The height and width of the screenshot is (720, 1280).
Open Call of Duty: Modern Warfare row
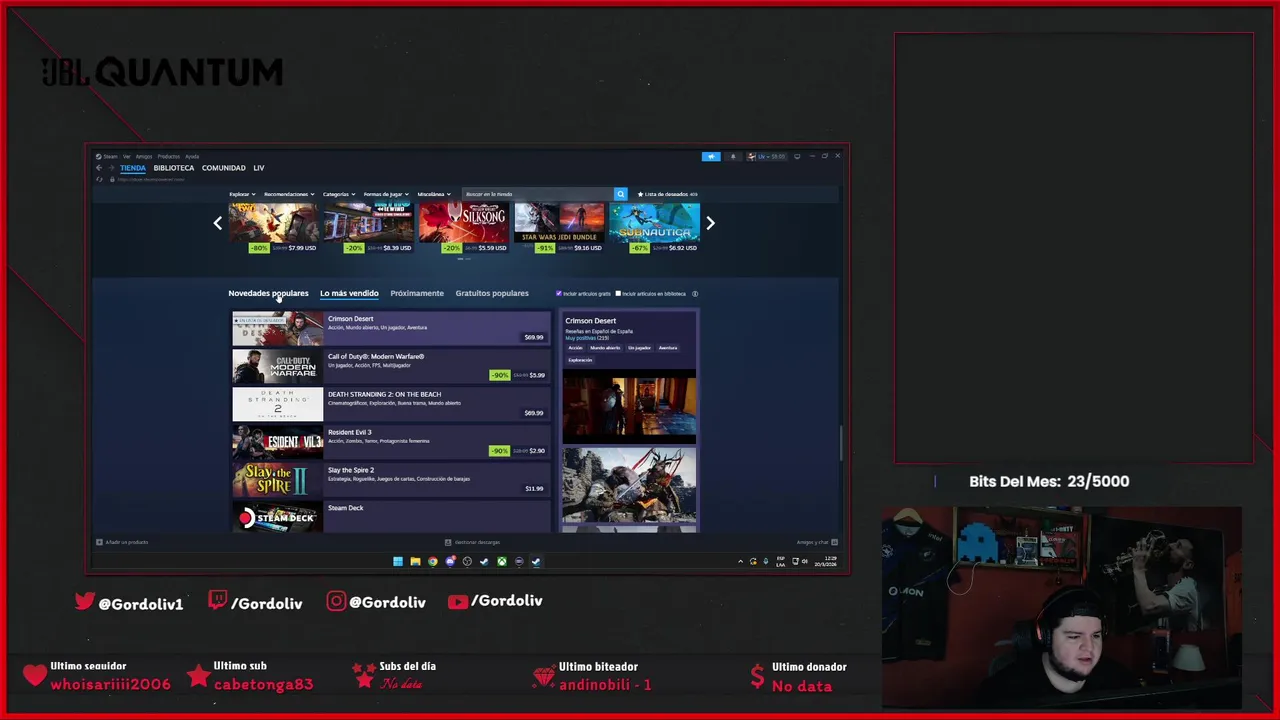391,366
